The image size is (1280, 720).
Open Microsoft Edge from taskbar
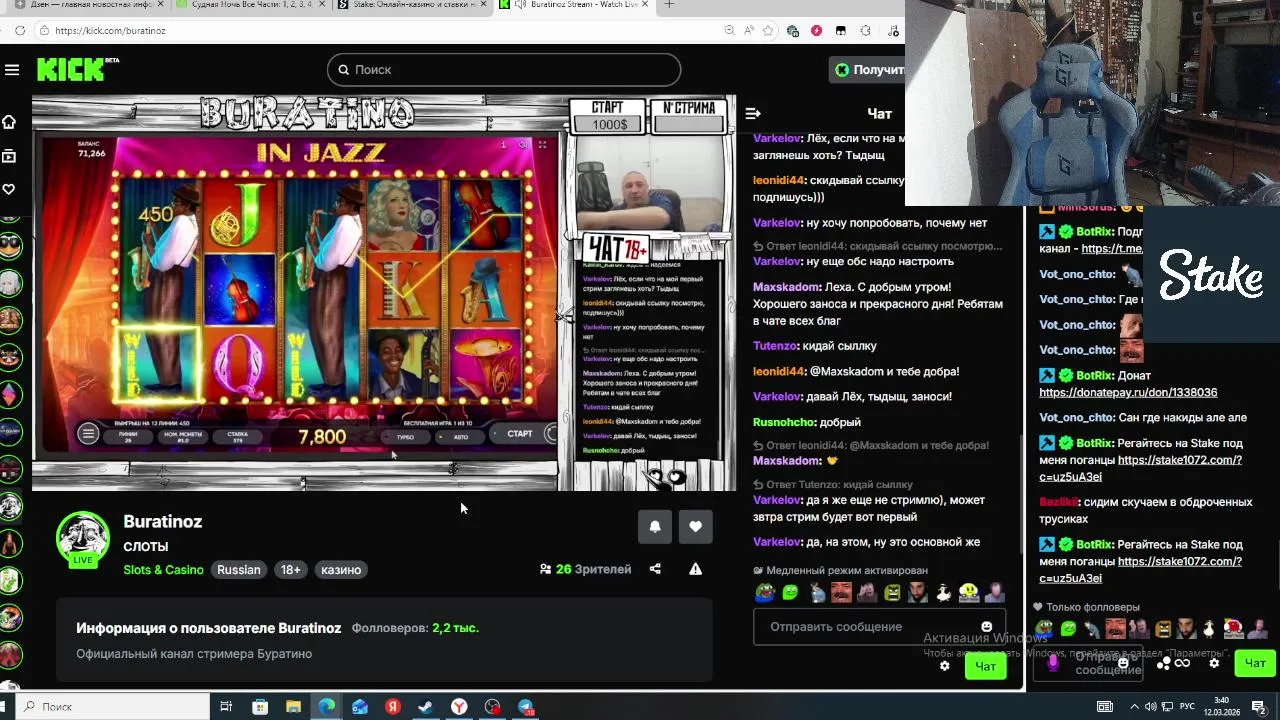click(327, 707)
